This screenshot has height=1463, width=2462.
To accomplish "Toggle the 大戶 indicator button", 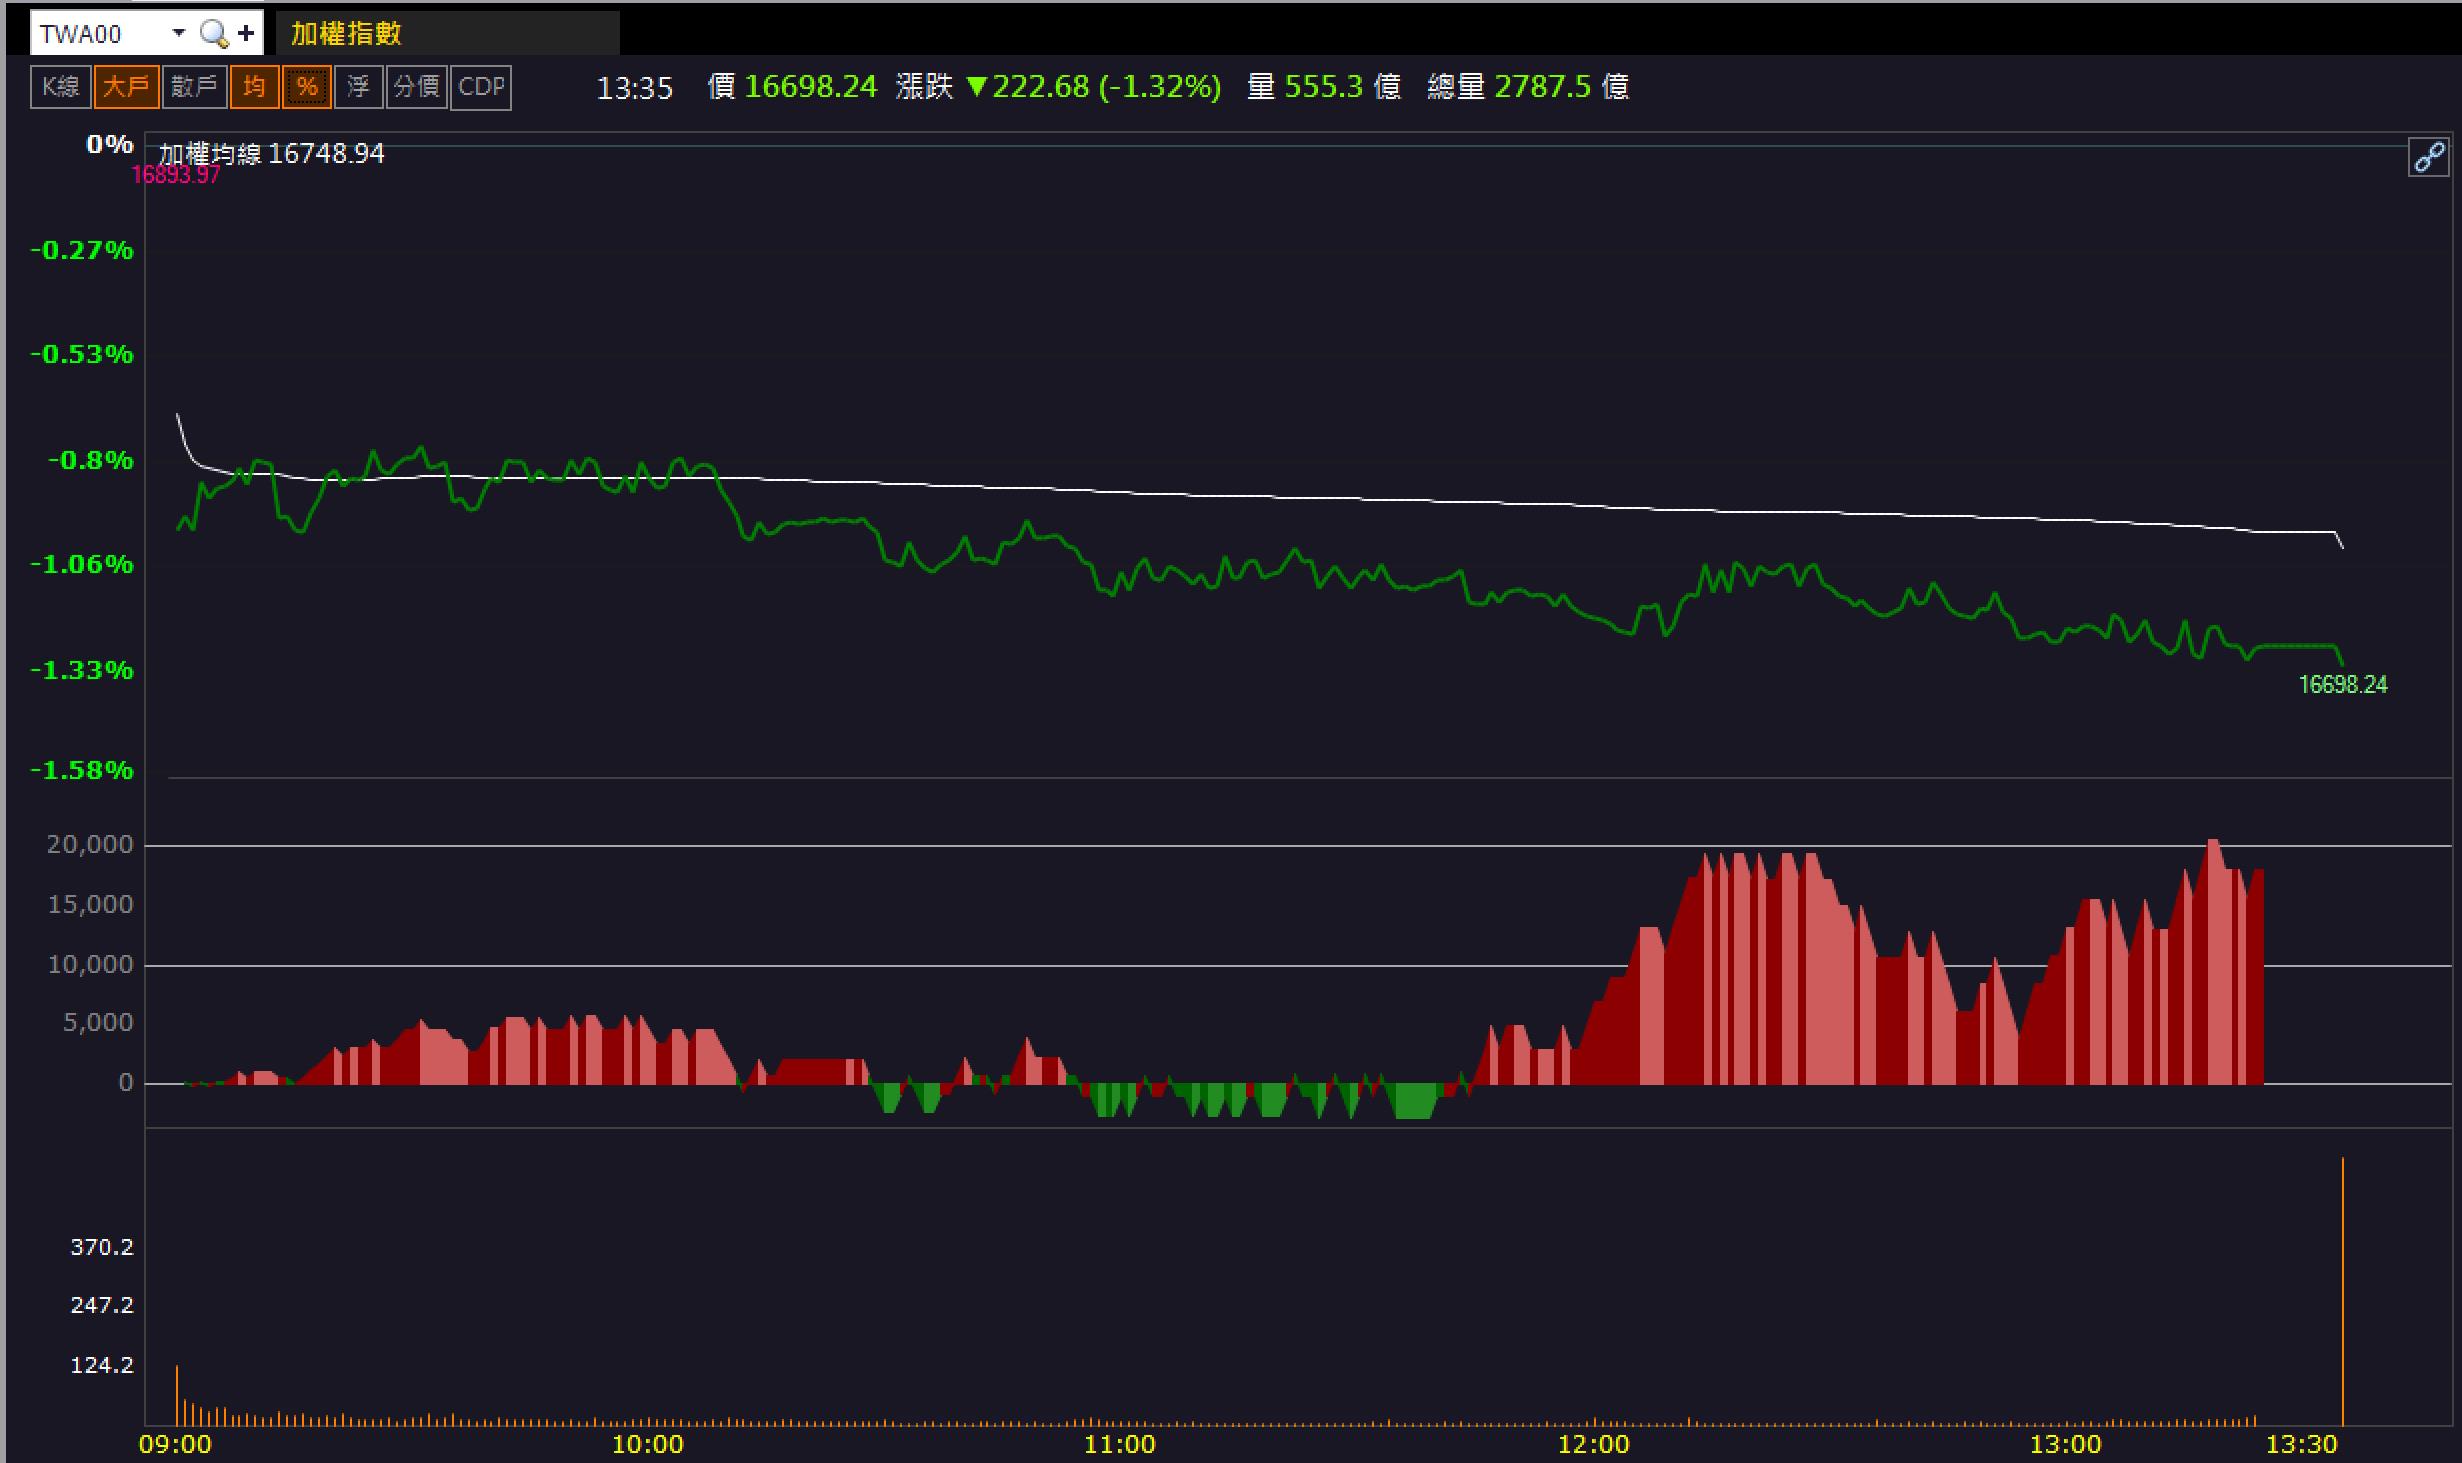I will click(126, 87).
